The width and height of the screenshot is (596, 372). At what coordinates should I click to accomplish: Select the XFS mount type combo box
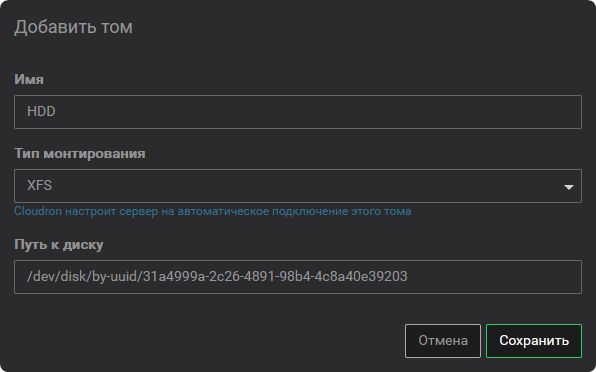(298, 186)
